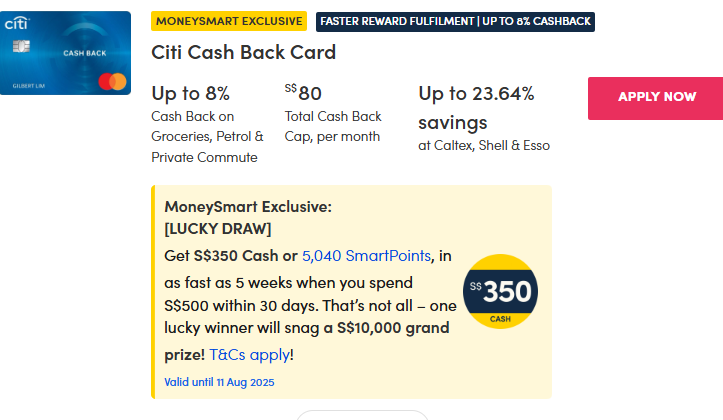Image resolution: width=723 pixels, height=420 pixels.
Task: Click the 'MoneySmart Exclusive:' promo heading
Action: point(247,207)
